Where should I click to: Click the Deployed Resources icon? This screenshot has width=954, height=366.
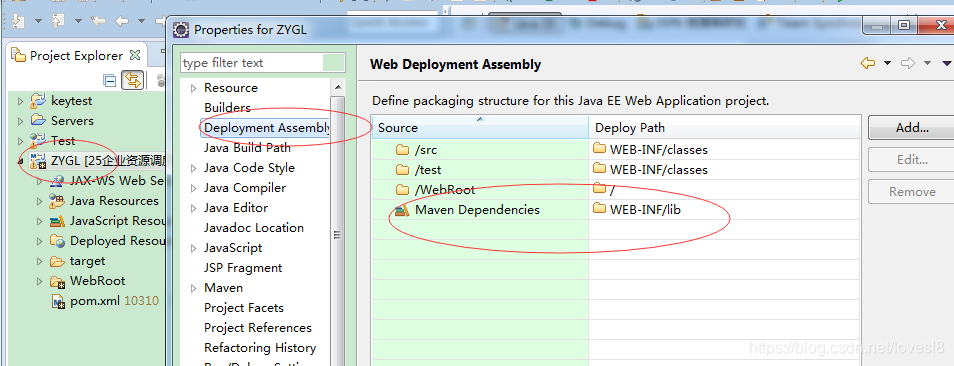pyautogui.click(x=57, y=241)
